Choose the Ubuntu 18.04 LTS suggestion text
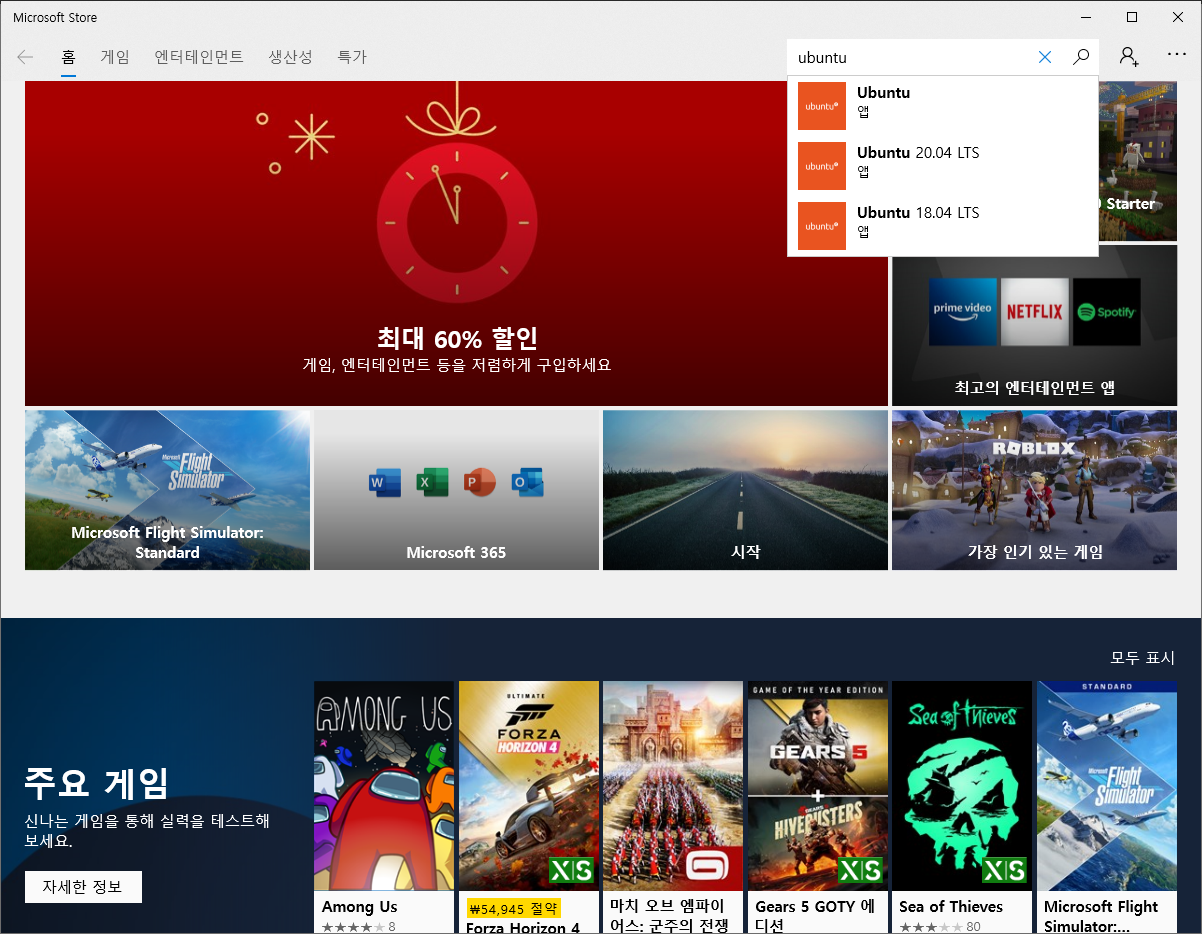 (918, 213)
